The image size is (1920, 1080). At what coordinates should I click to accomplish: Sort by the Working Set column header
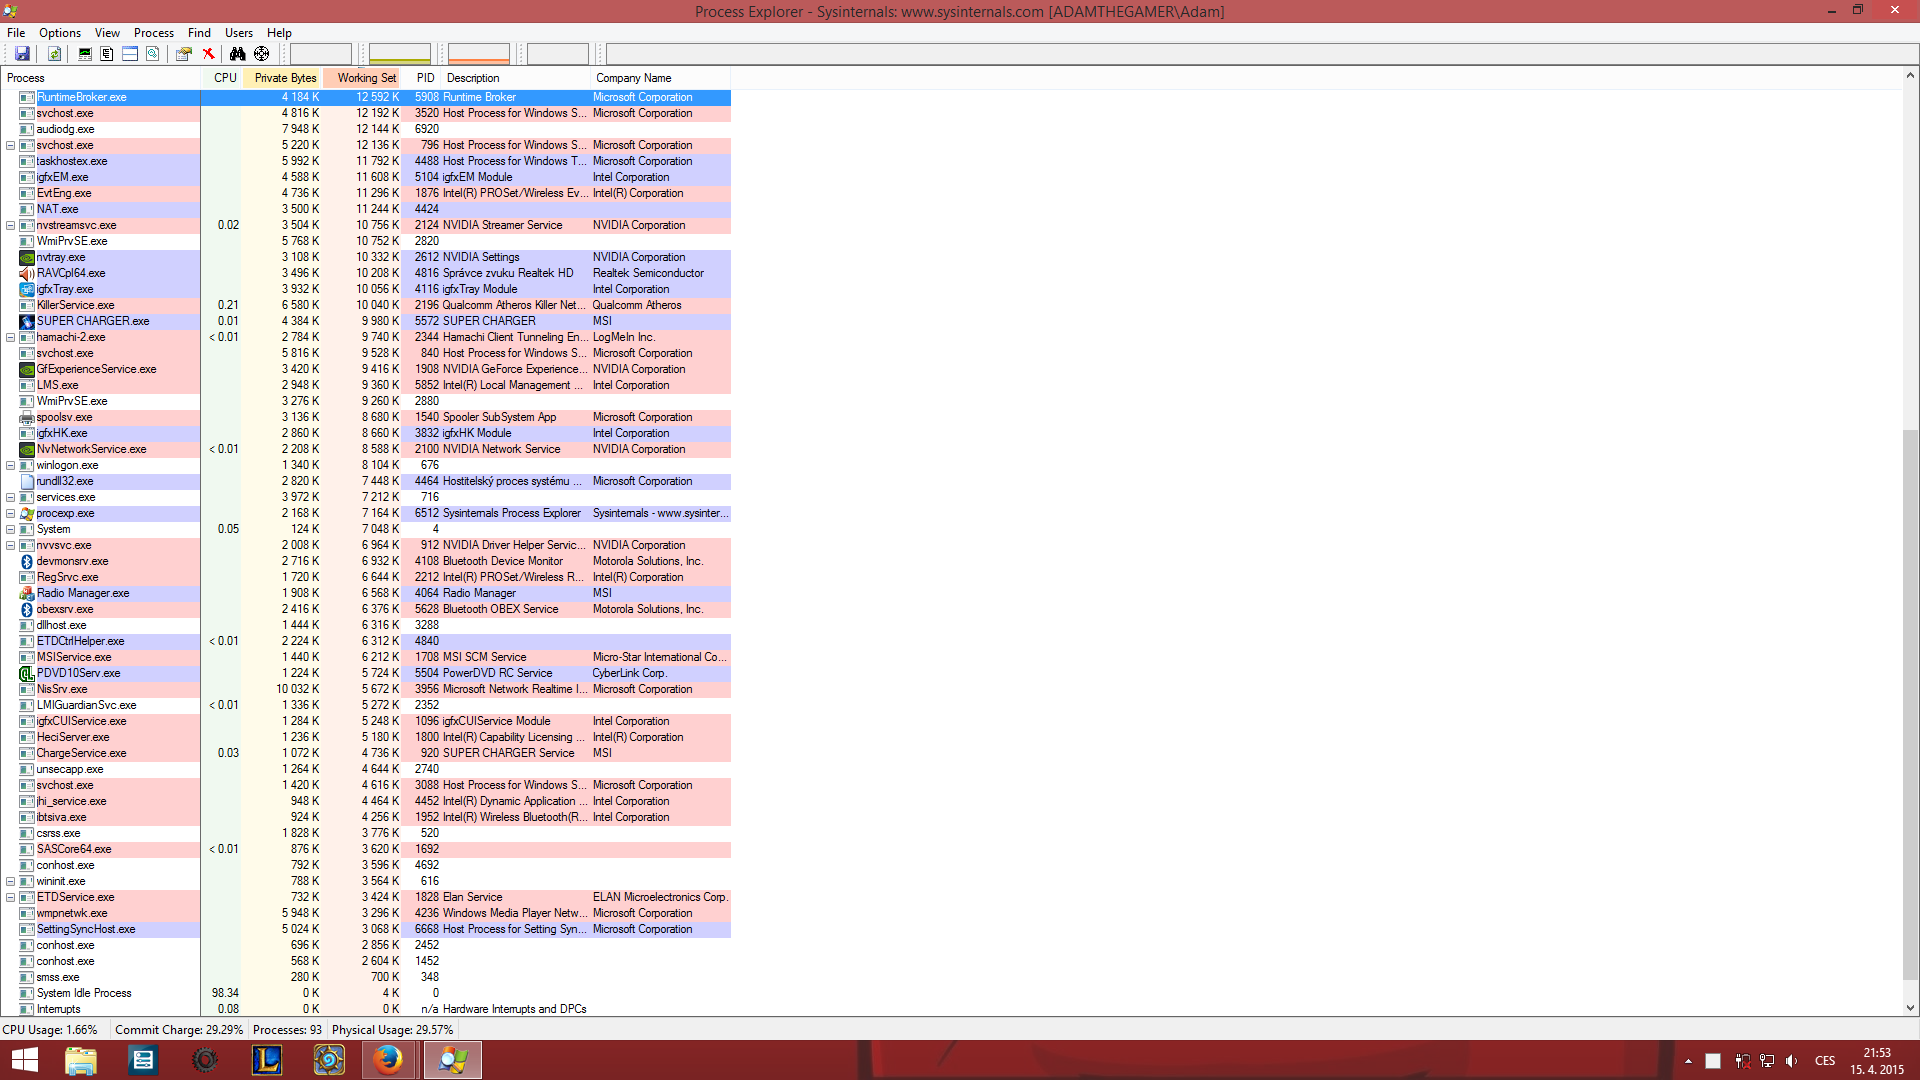pos(362,78)
